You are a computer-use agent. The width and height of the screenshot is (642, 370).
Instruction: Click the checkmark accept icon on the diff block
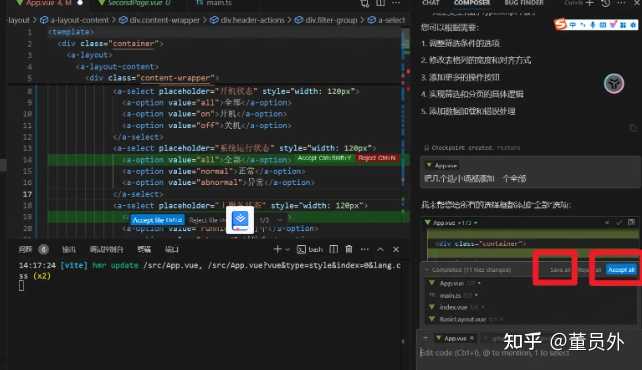(x=619, y=222)
